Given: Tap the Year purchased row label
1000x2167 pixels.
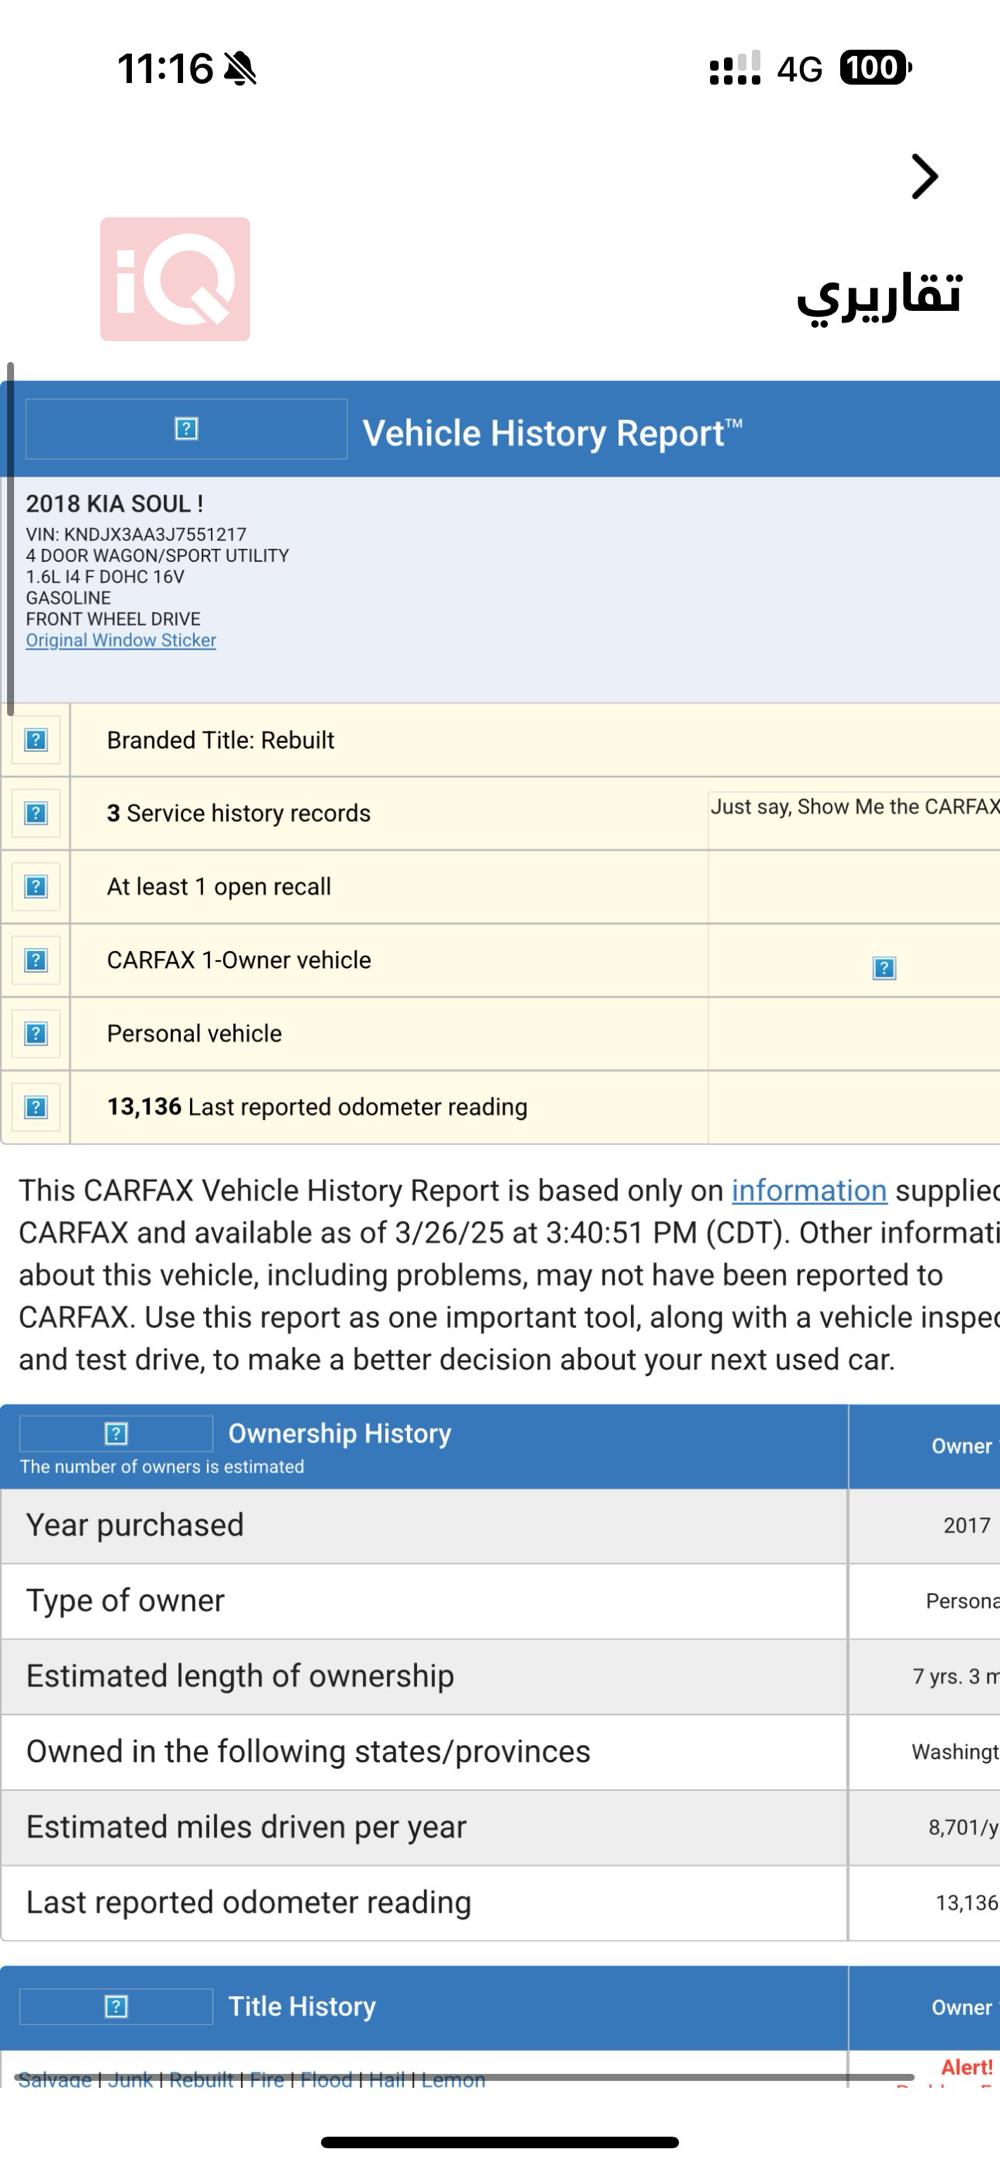Looking at the screenshot, I should [x=135, y=1525].
